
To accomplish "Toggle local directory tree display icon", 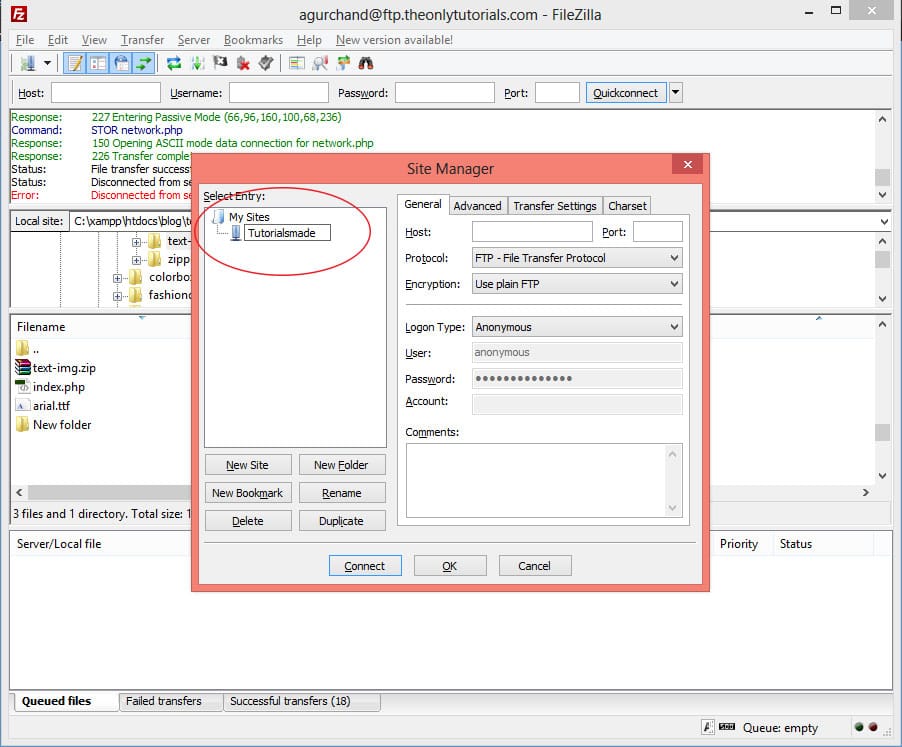I will tap(98, 63).
